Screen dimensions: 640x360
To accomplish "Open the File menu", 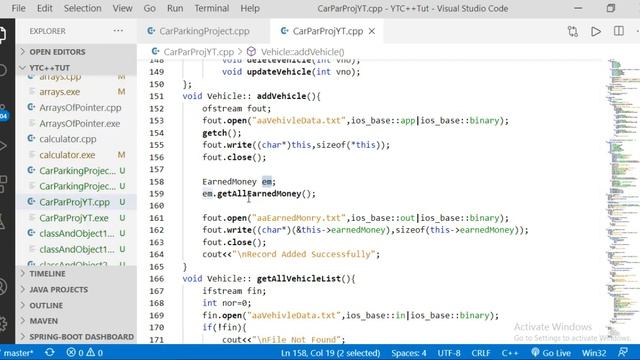I will [18, 8].
